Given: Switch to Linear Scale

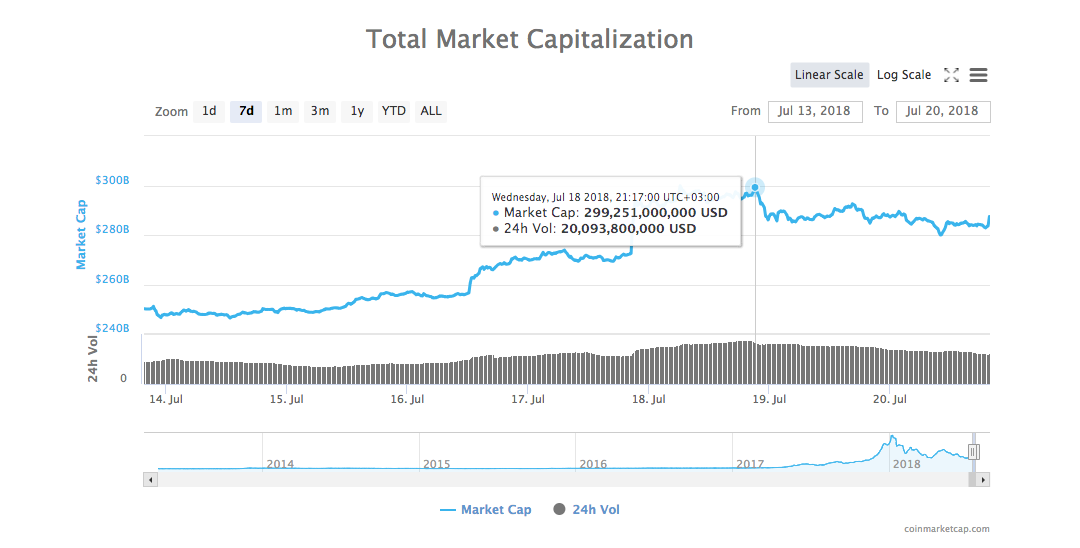Looking at the screenshot, I should 829,75.
